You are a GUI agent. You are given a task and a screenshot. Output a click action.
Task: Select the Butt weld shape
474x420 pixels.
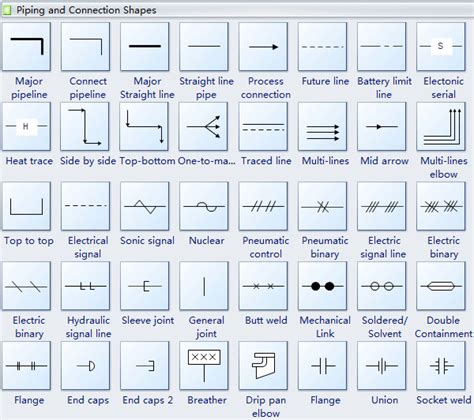click(x=263, y=286)
